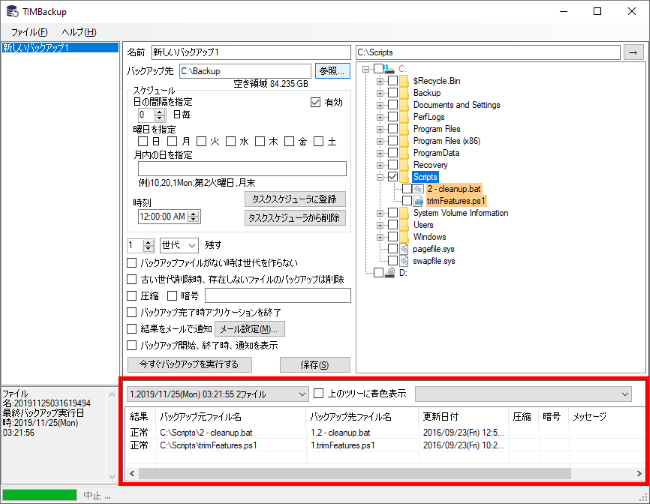Check バックアップ完了時アプリケーションを終了 option
The image size is (650, 504).
click(132, 313)
